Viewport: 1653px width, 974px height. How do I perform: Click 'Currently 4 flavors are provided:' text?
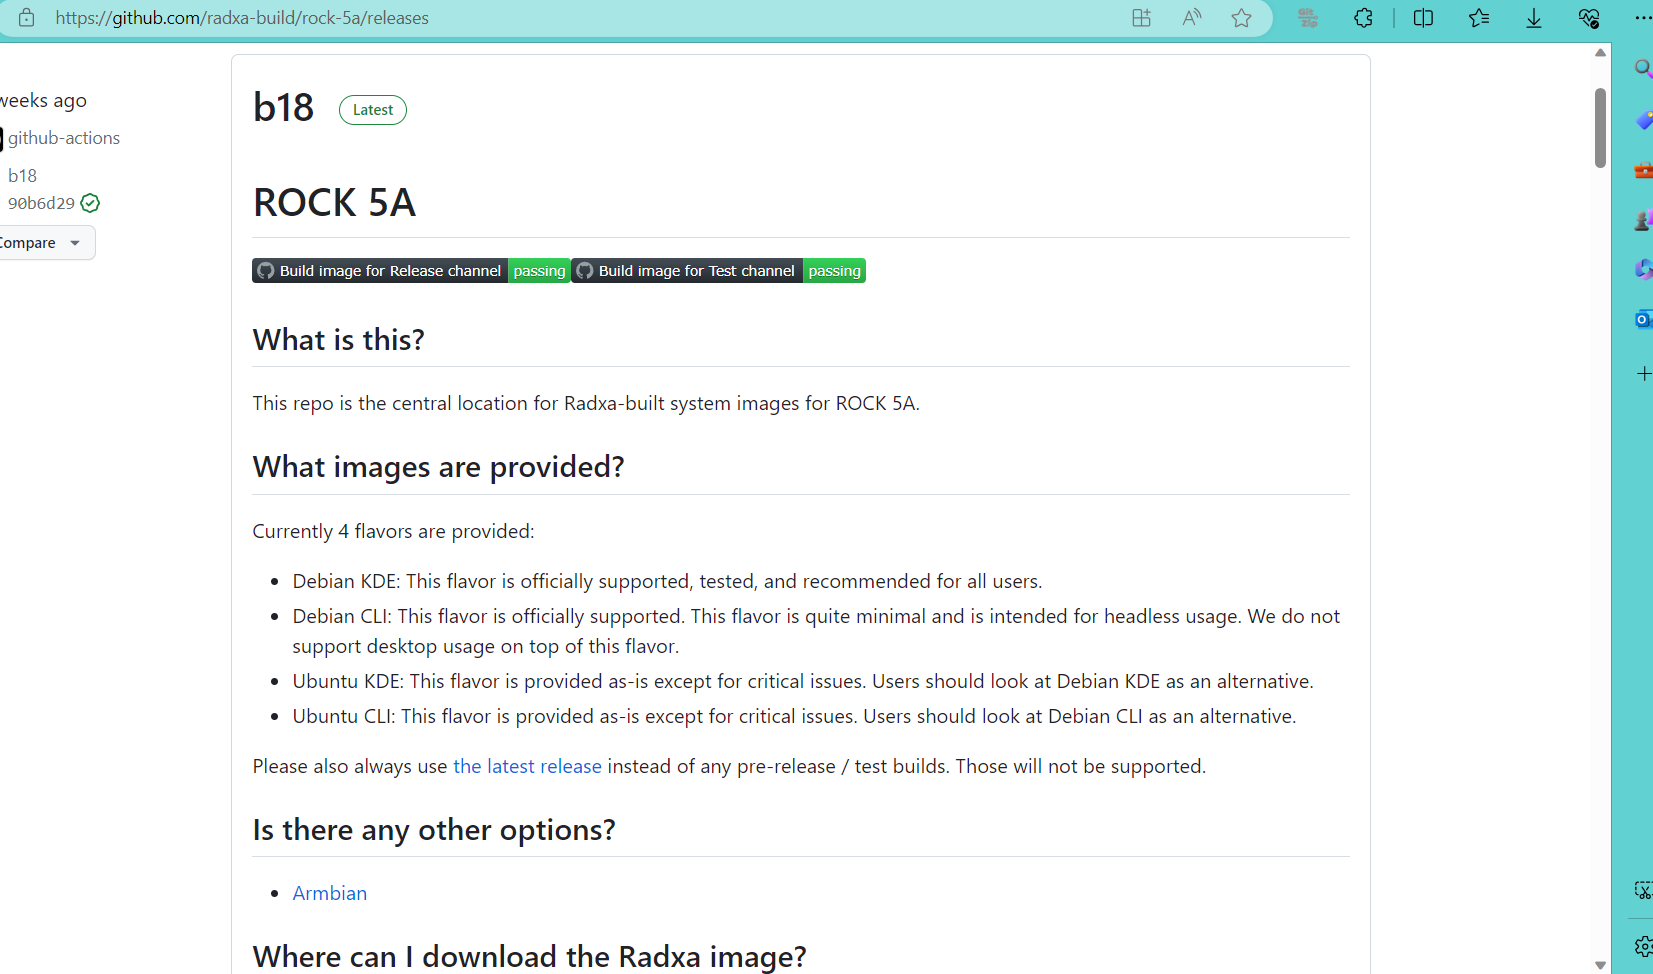coord(393,531)
